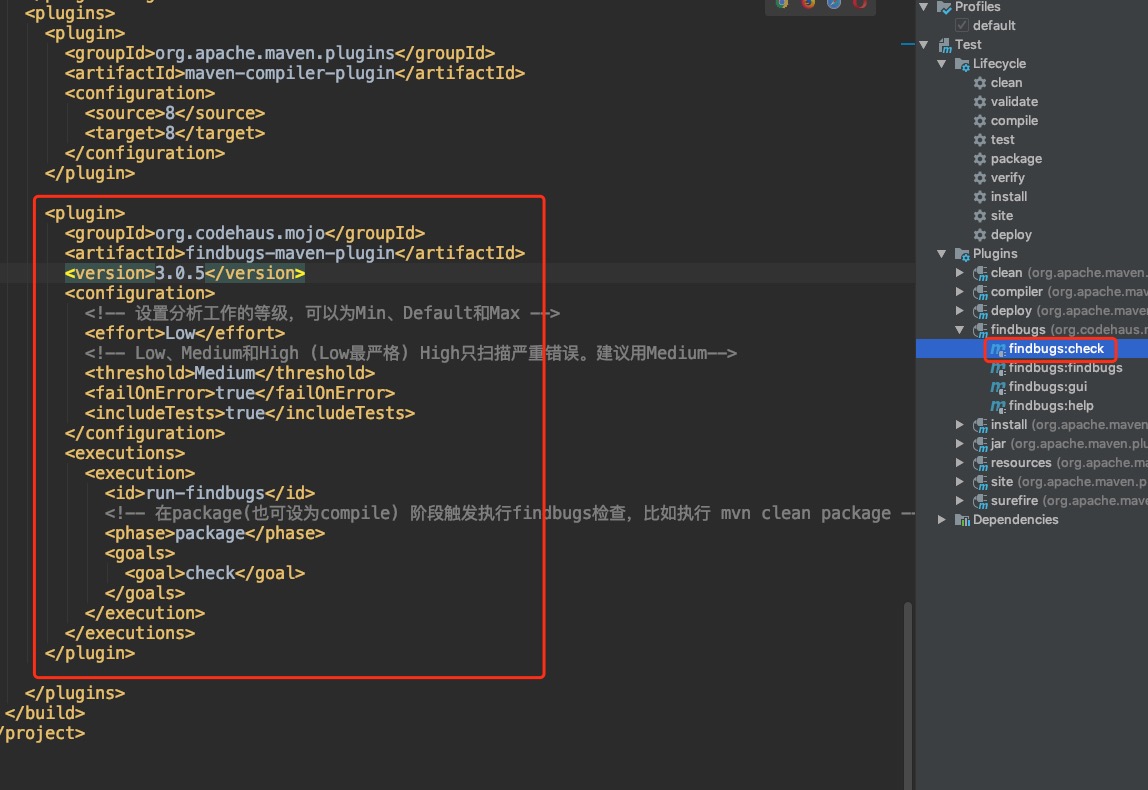
Task: Open preview in Chrome browser icon
Action: coord(782,4)
